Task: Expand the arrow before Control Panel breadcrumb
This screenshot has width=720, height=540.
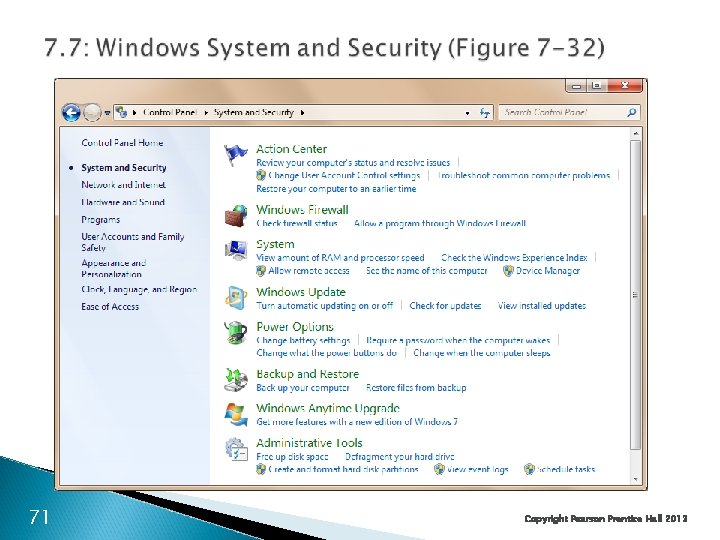Action: point(135,112)
